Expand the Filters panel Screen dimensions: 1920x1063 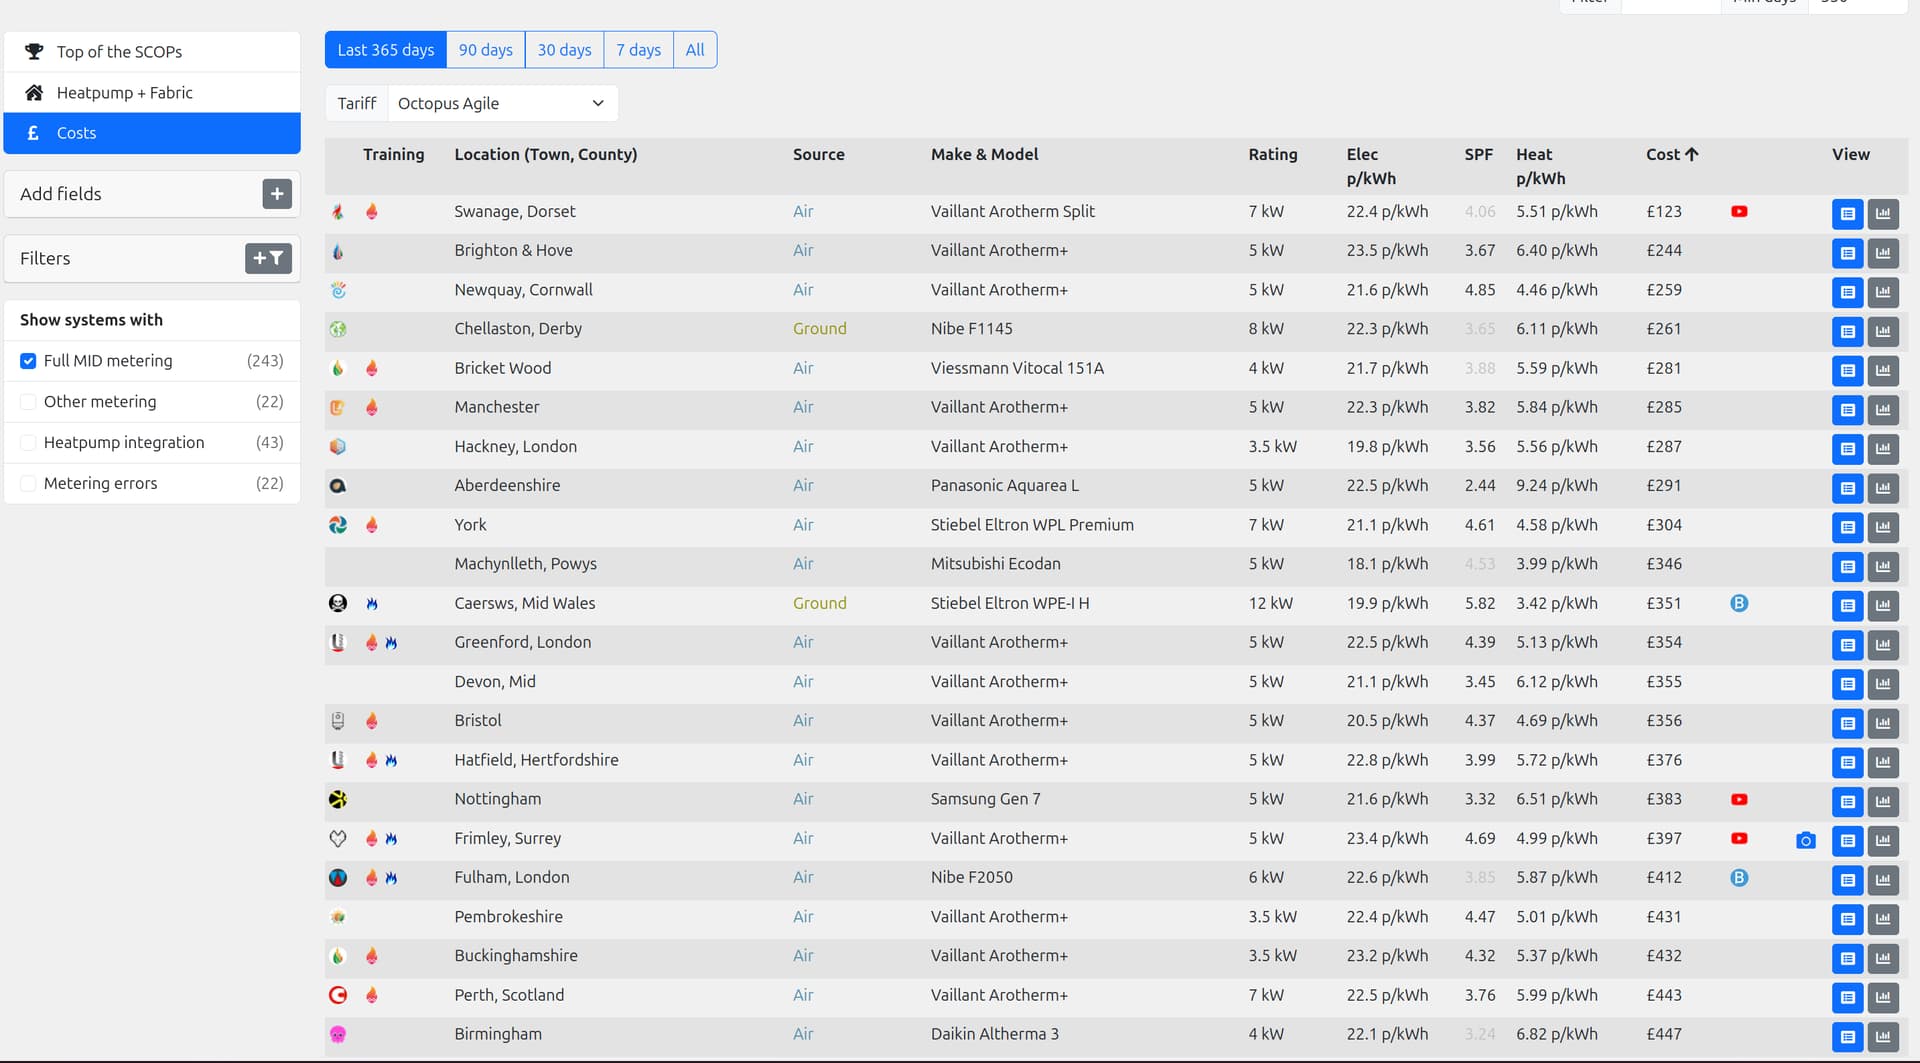[268, 258]
